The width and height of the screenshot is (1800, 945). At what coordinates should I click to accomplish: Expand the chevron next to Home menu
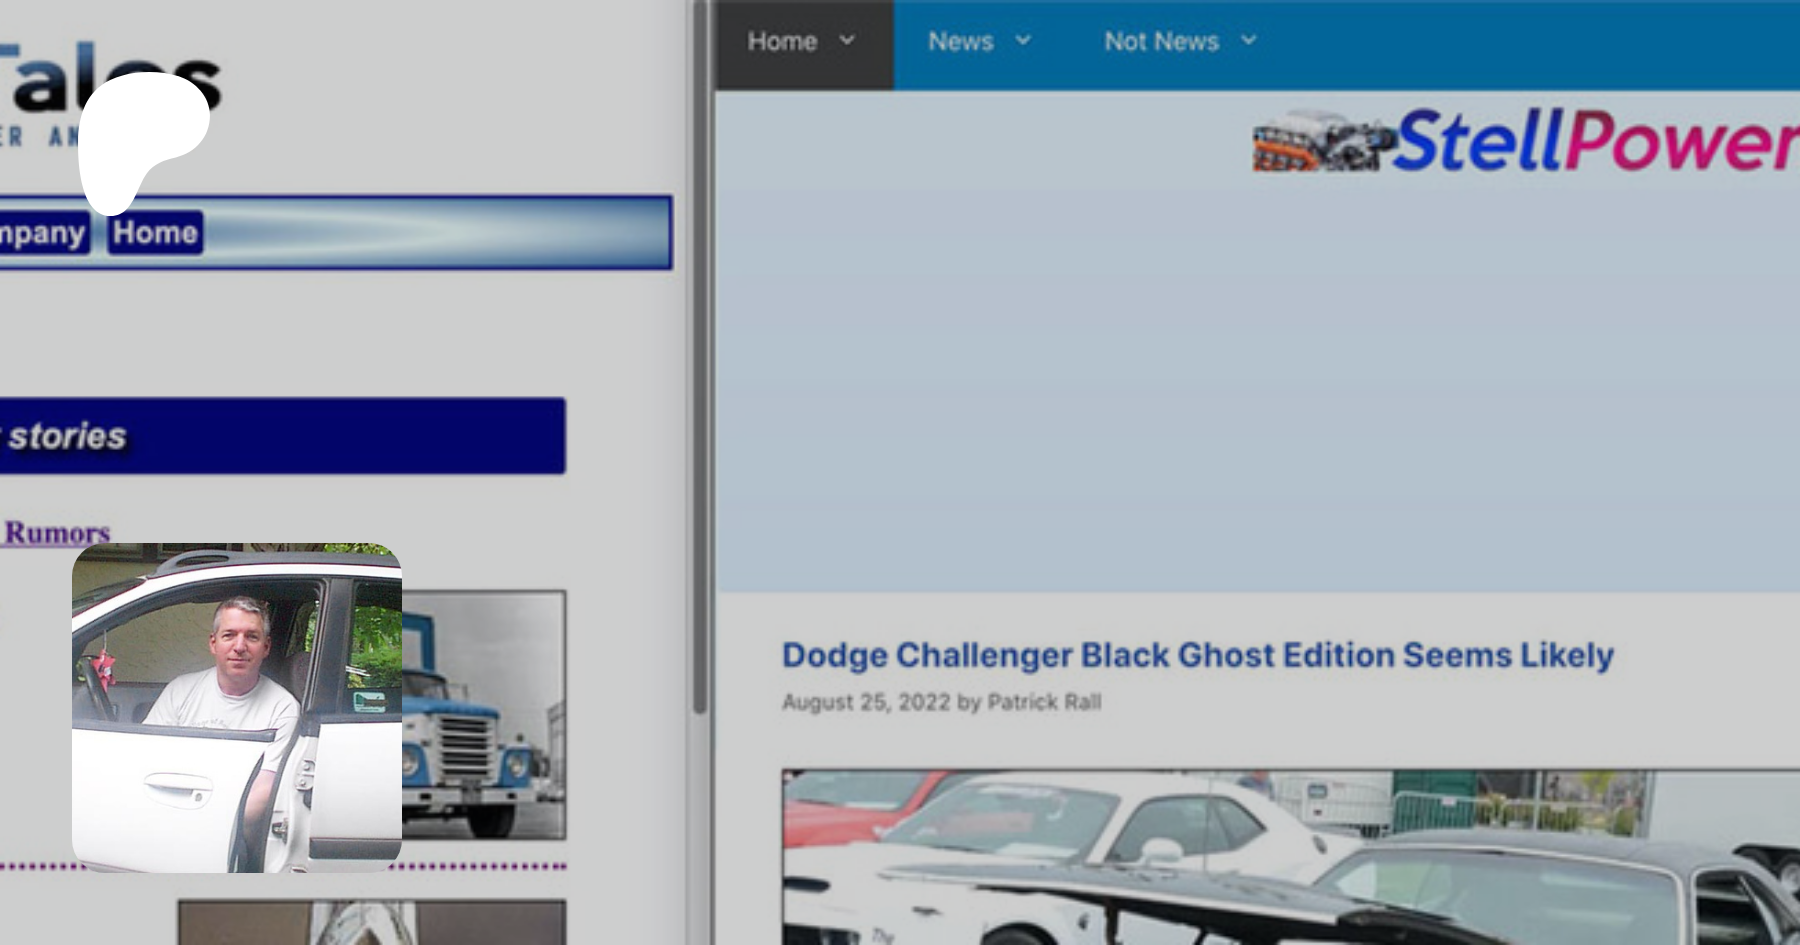pyautogui.click(x=847, y=41)
